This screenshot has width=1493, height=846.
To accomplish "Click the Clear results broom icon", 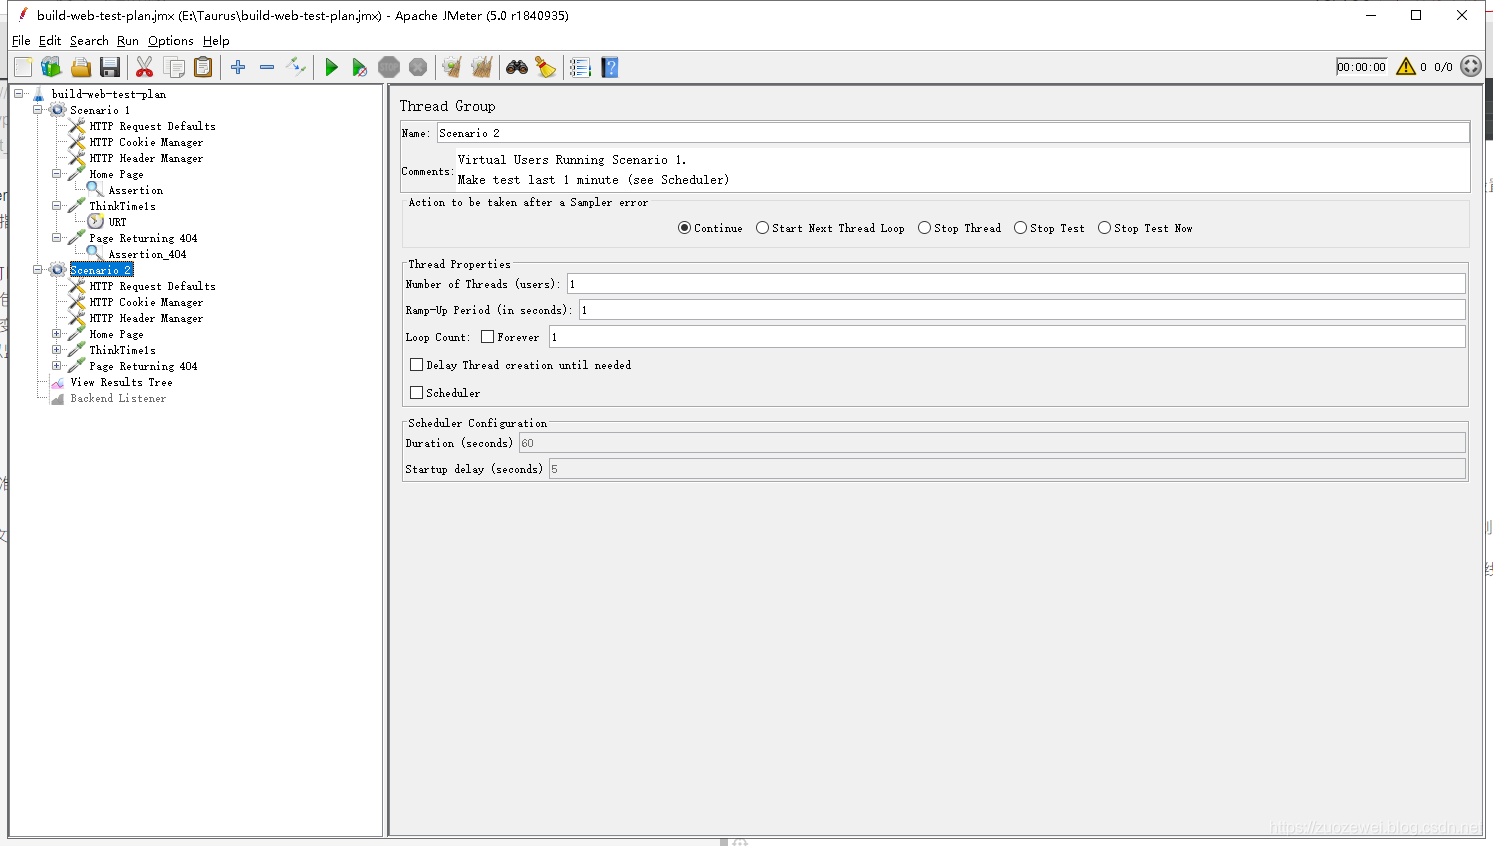I will pos(452,67).
